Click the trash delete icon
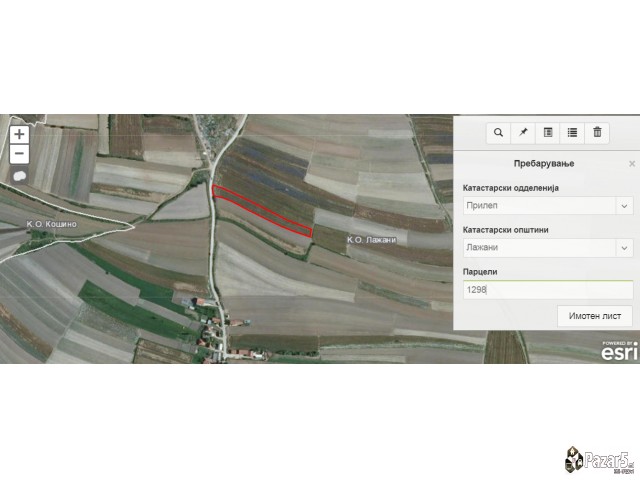The height and width of the screenshot is (480, 640). click(598, 132)
